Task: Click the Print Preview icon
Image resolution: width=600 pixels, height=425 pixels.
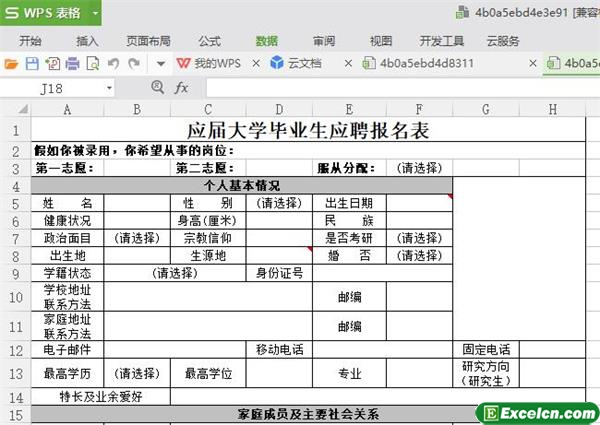Action: coord(93,64)
